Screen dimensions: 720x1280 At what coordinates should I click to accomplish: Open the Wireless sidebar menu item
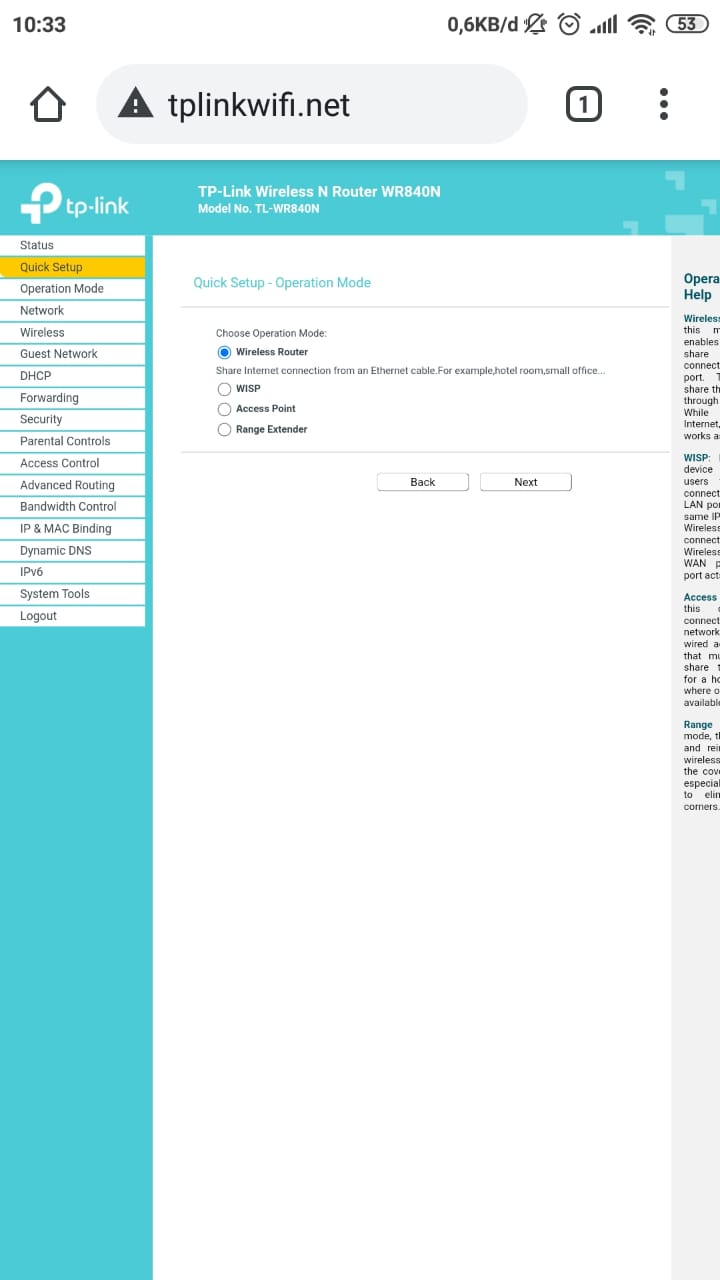click(x=72, y=332)
